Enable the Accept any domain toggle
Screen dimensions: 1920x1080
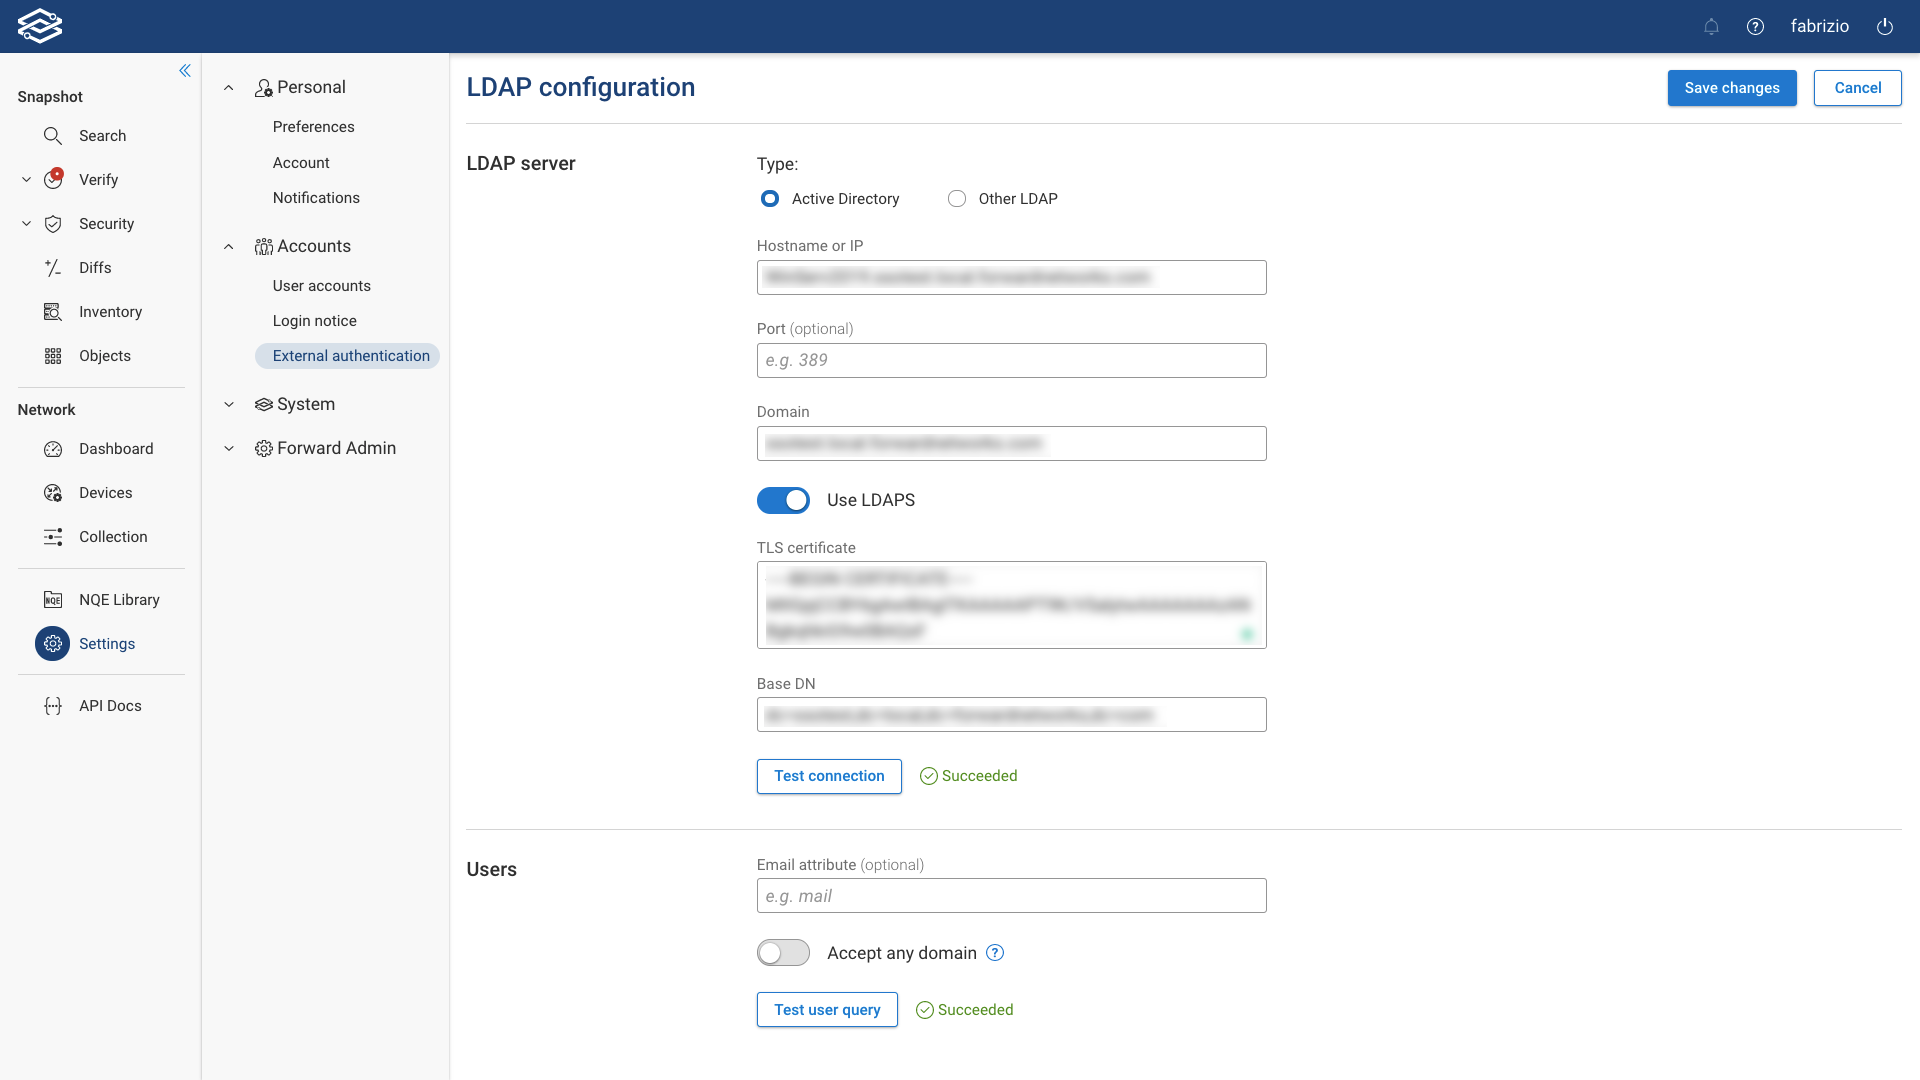[783, 953]
